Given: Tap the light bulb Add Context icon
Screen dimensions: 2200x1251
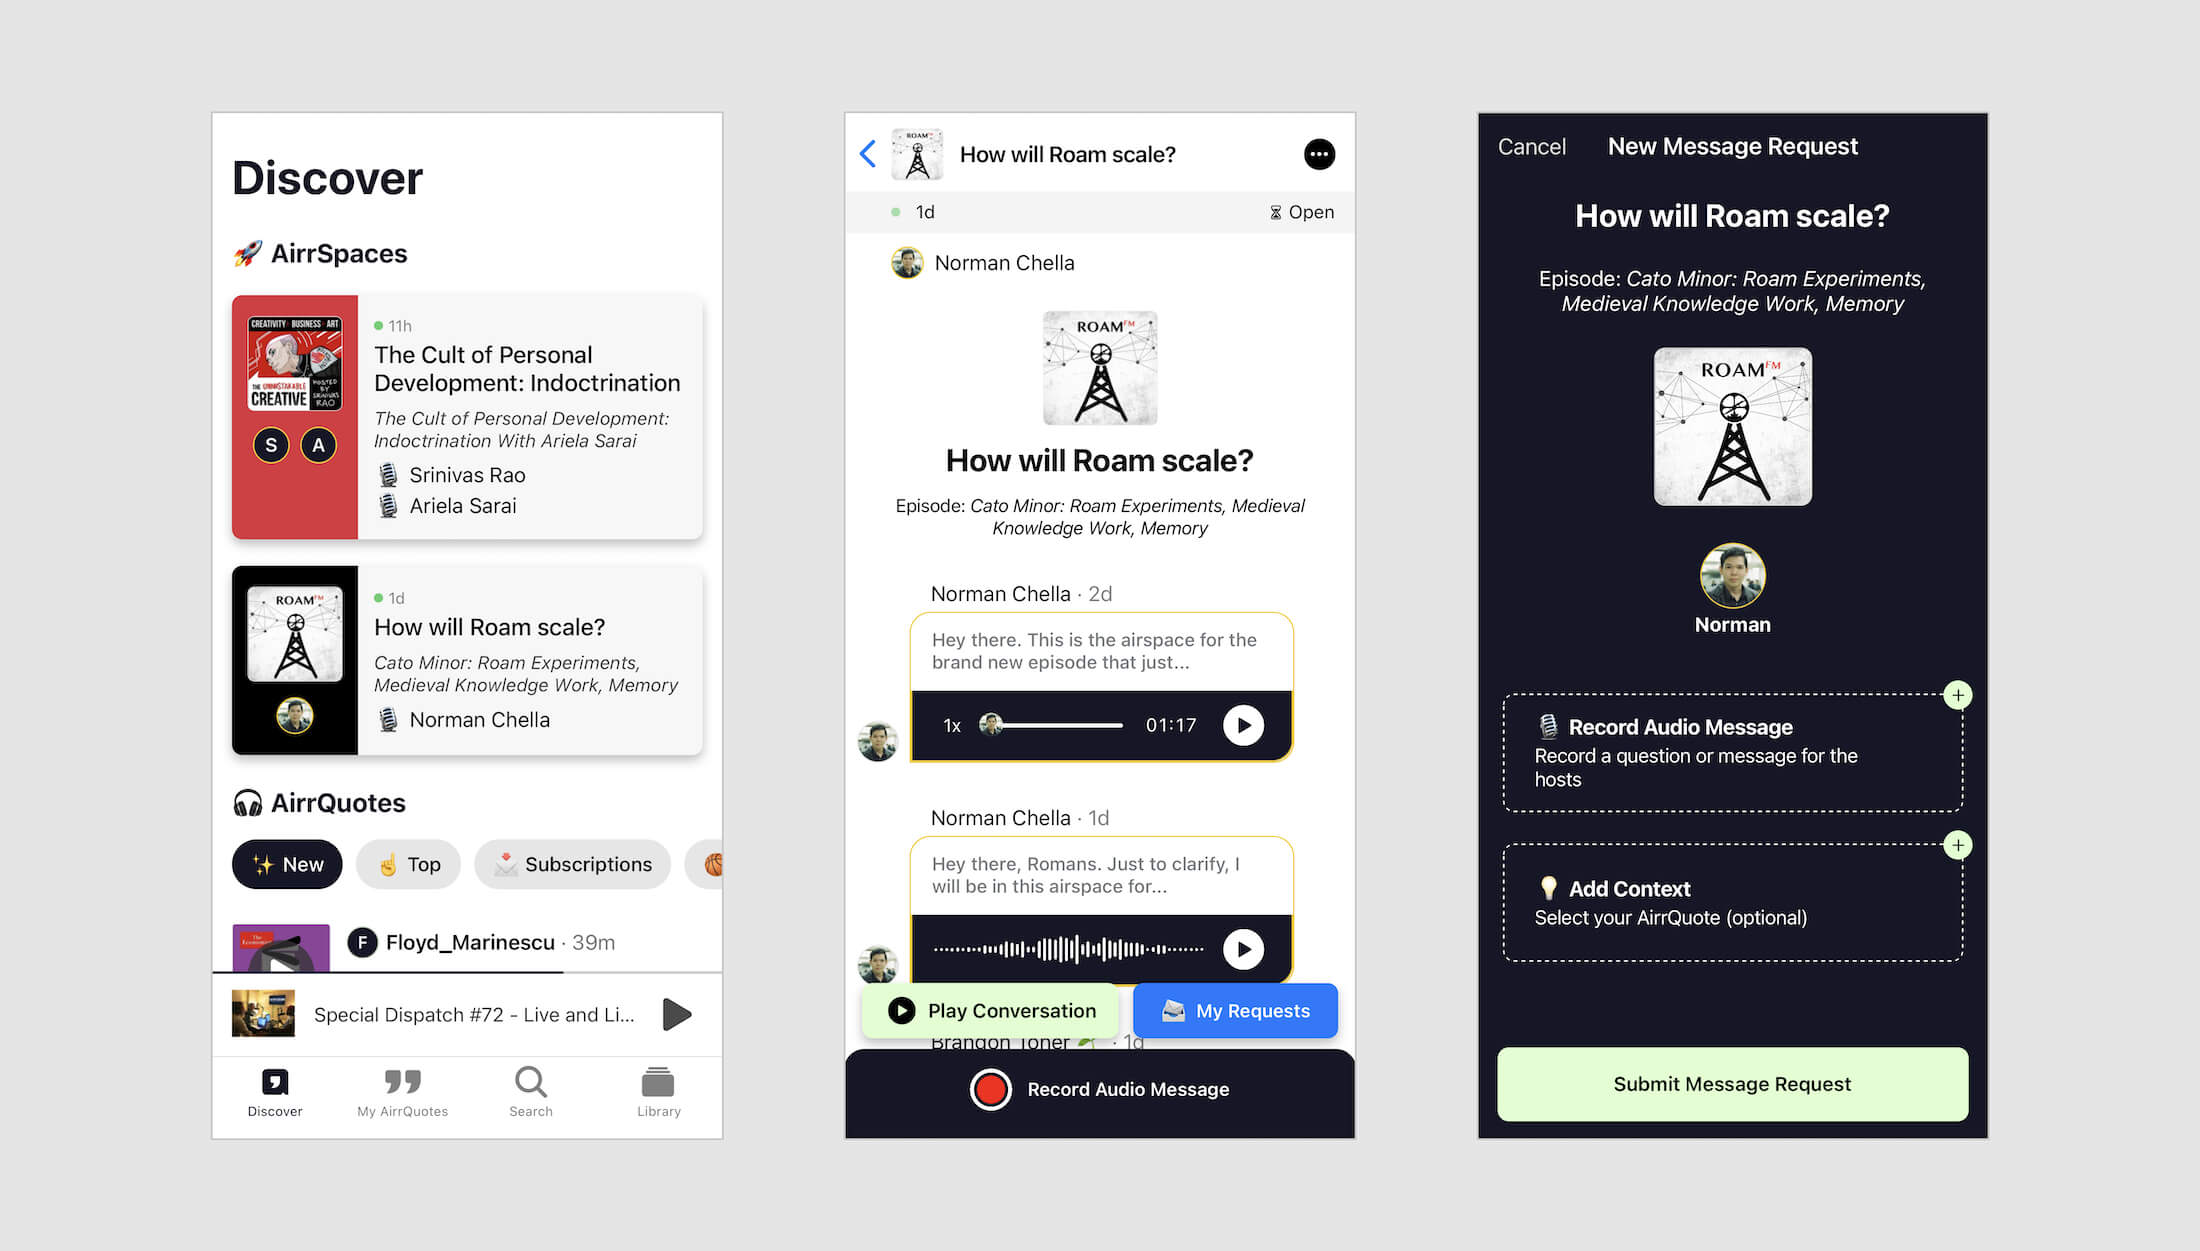Looking at the screenshot, I should tap(1544, 887).
